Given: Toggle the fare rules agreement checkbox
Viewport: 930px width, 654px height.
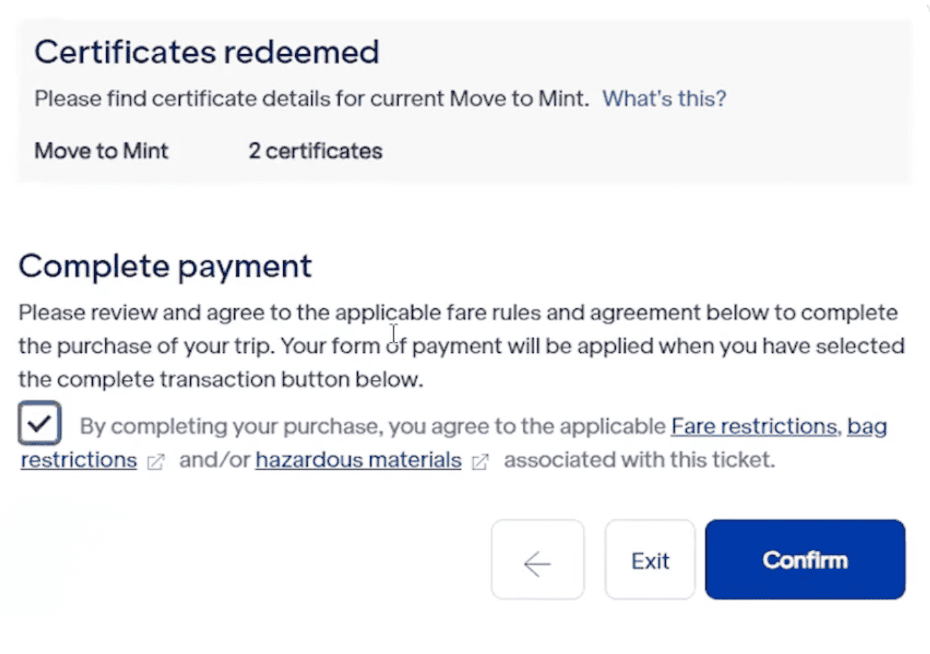Looking at the screenshot, I should (39, 424).
